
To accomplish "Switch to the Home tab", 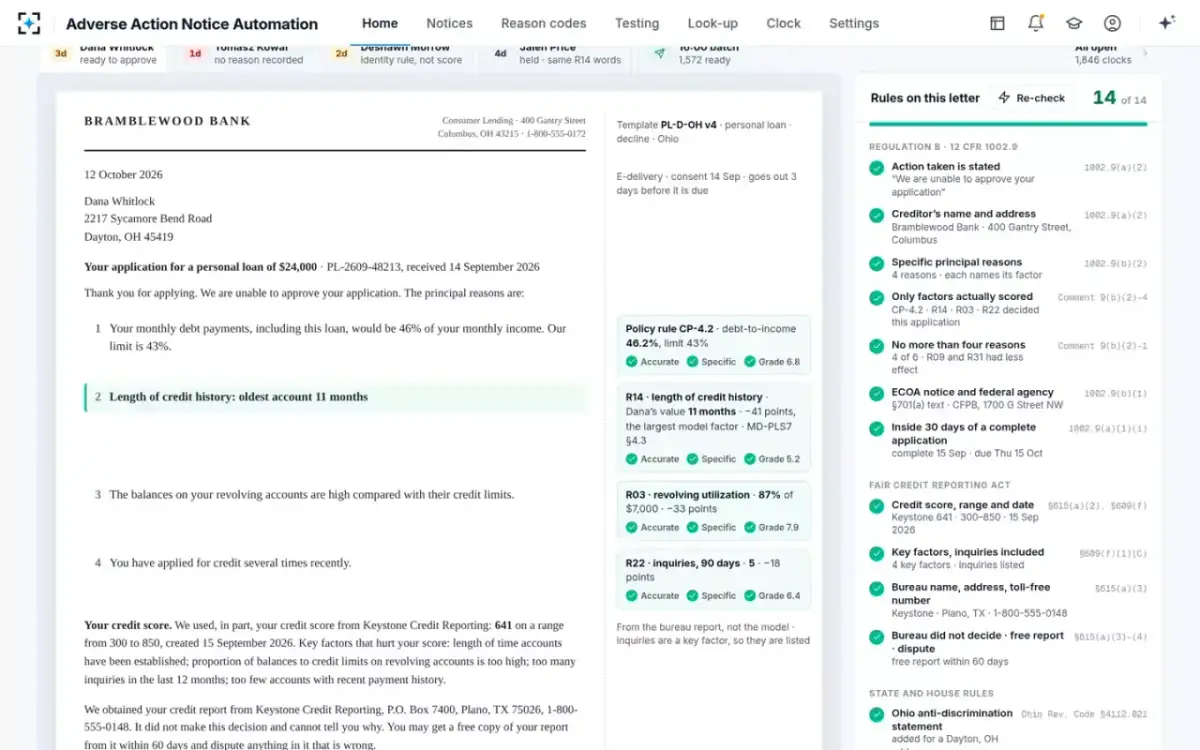I will 380,23.
